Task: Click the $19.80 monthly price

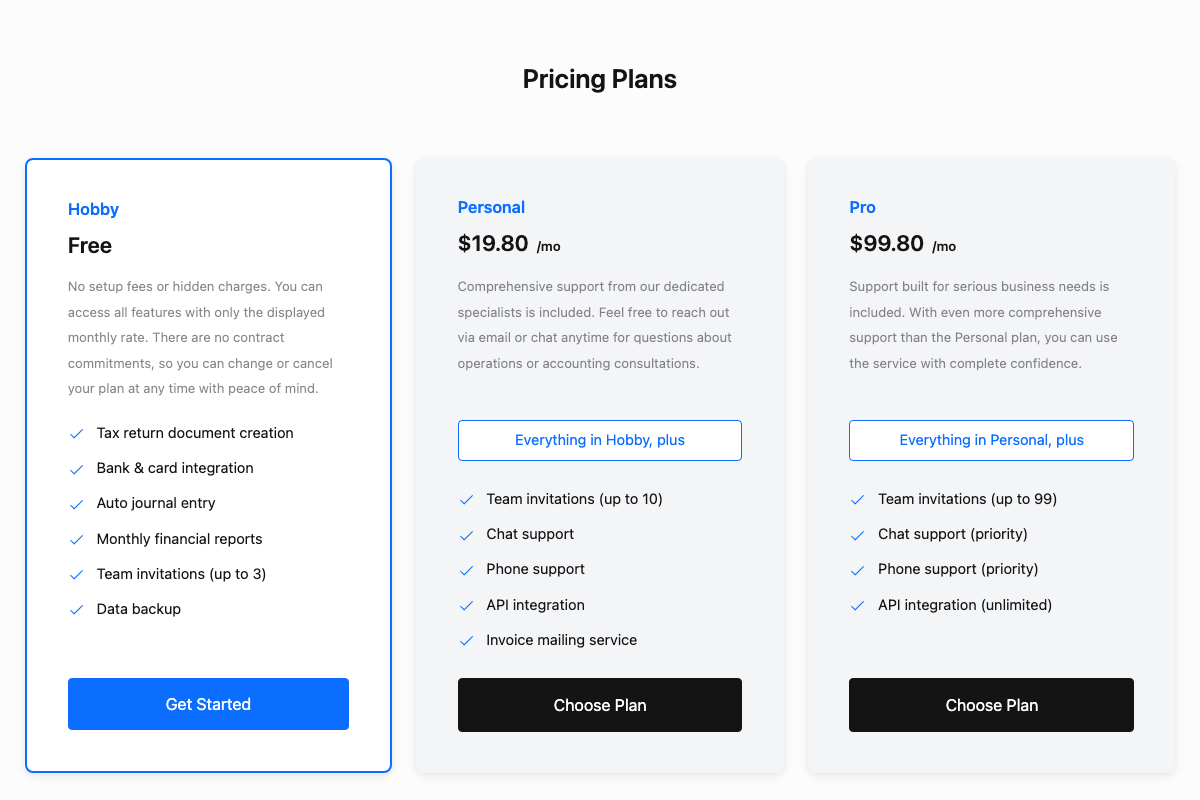Action: (x=493, y=243)
